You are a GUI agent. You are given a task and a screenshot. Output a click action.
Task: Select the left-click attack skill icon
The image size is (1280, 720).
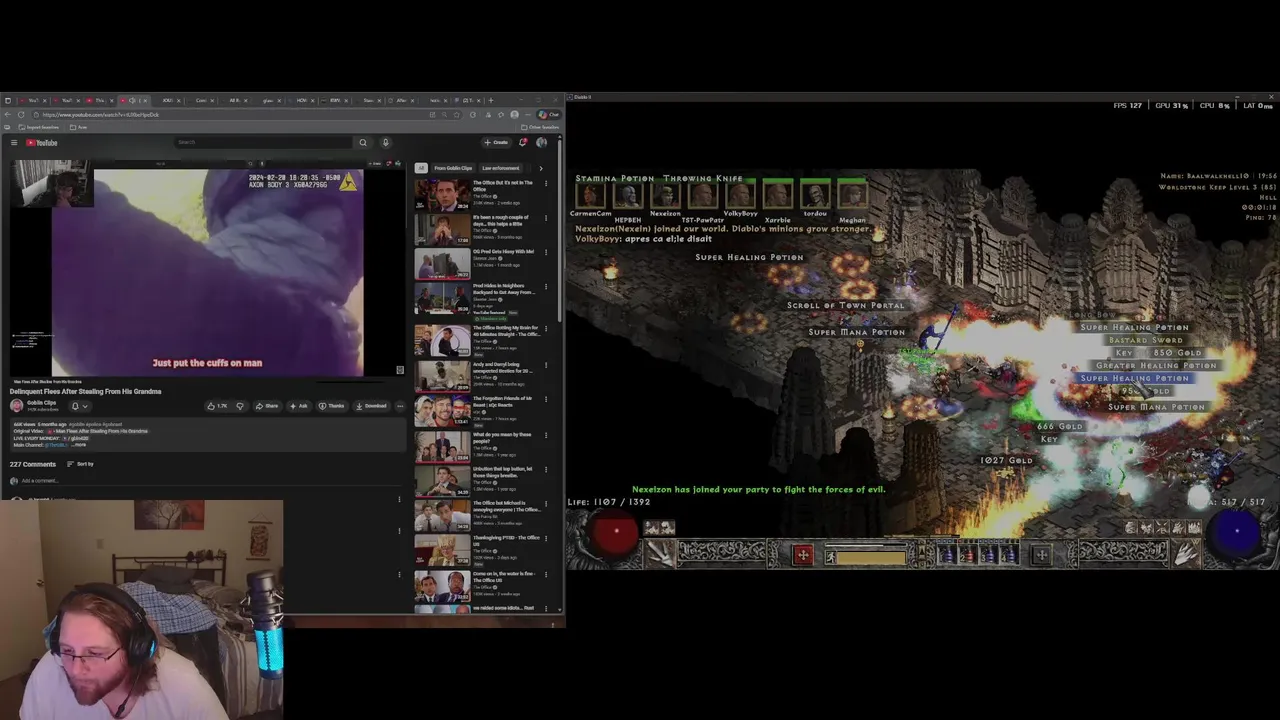click(x=658, y=552)
